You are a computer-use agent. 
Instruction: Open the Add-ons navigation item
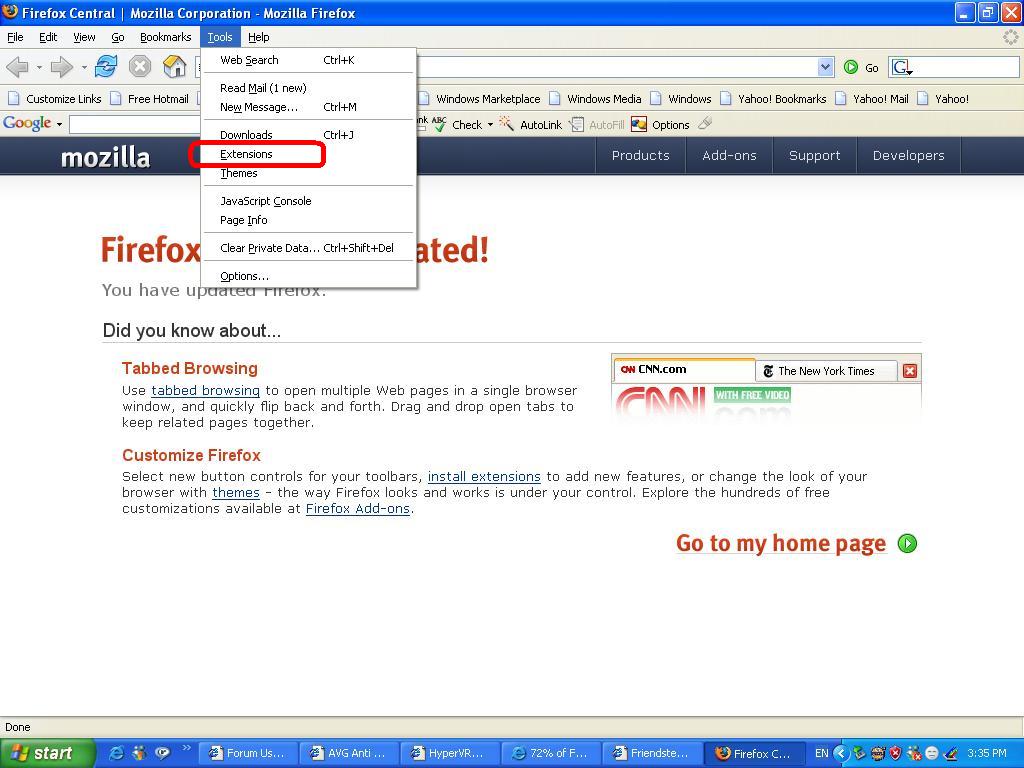(x=729, y=155)
